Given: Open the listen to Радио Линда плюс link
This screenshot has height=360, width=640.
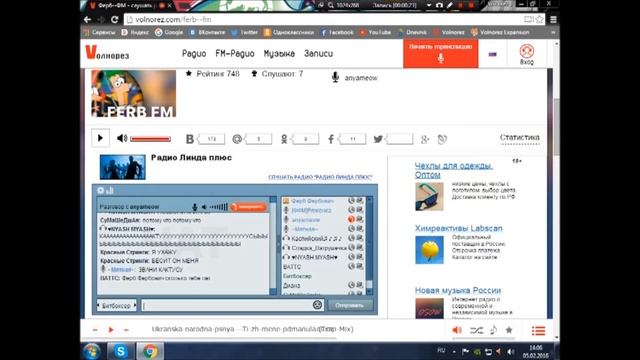Looking at the screenshot, I should coord(320,177).
